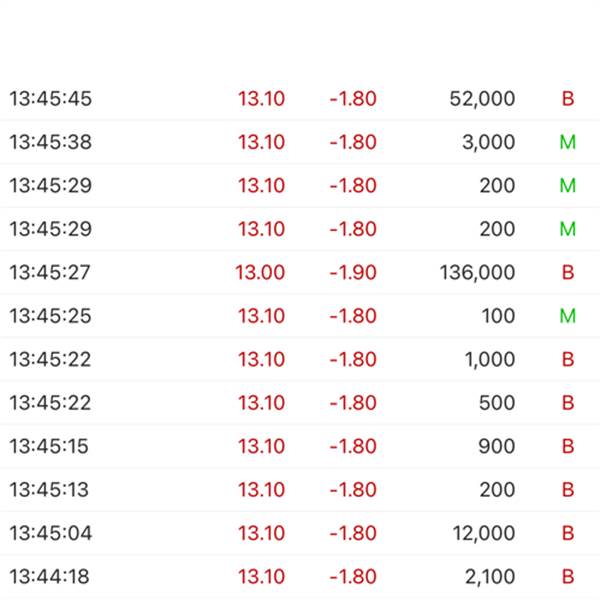Tap the M marker beside 3,000
The image size is (600, 600).
point(568,142)
